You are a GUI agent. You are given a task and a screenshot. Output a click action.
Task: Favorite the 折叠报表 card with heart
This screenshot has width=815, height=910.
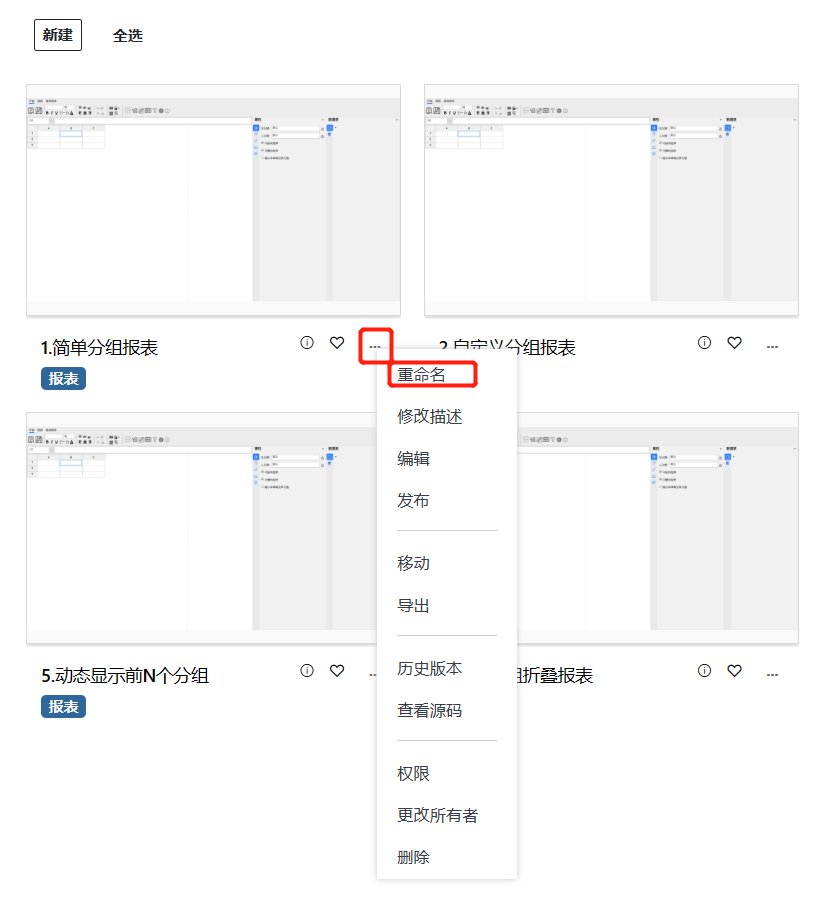(734, 670)
